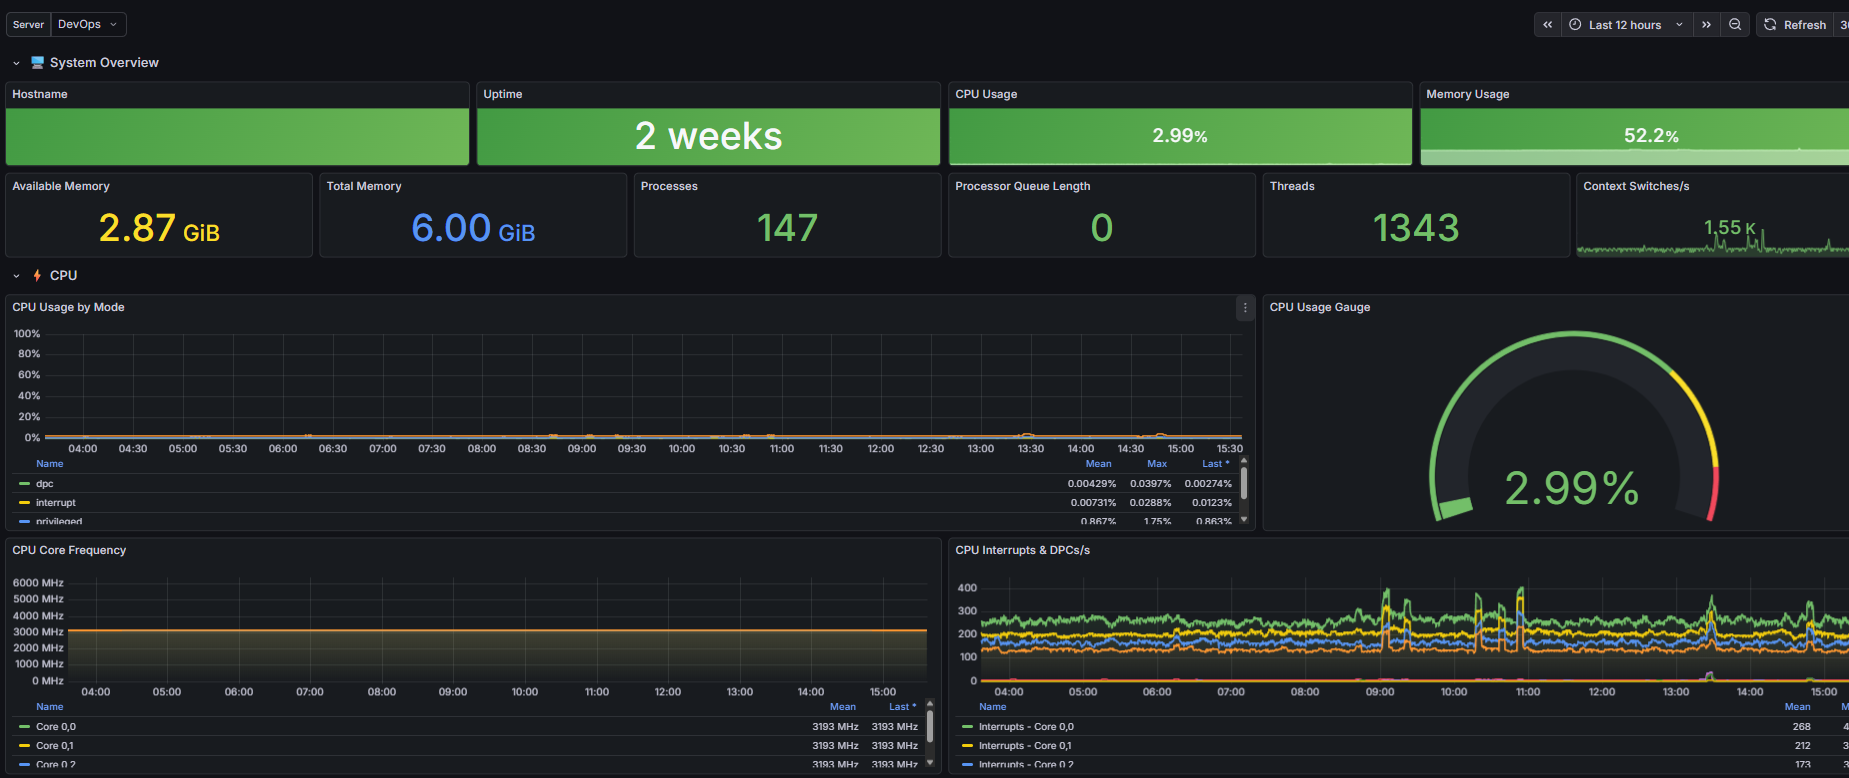Open the Last 12 hours time picker

[x=1625, y=25]
